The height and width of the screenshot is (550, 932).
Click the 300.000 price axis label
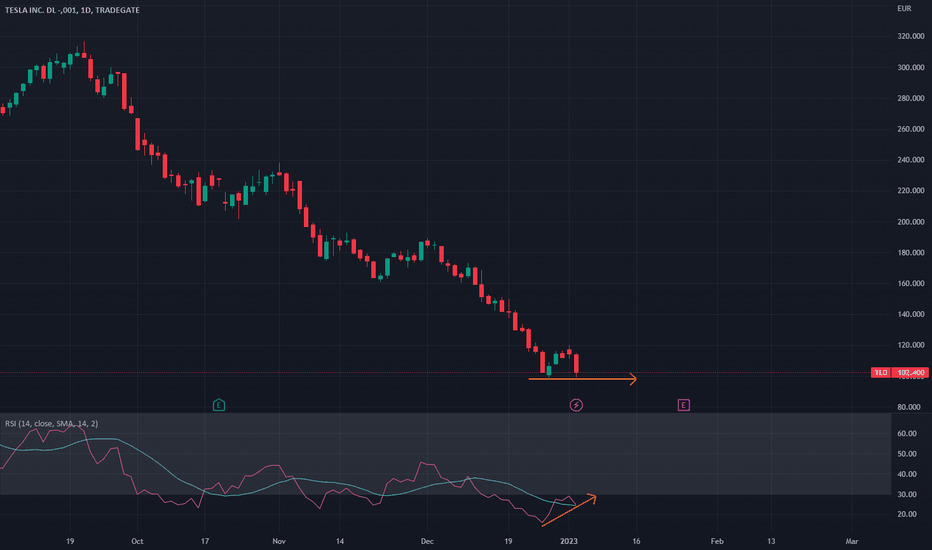[911, 67]
